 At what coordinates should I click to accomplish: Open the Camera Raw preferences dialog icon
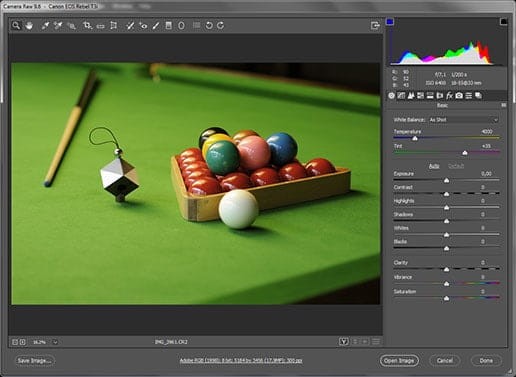tap(197, 25)
